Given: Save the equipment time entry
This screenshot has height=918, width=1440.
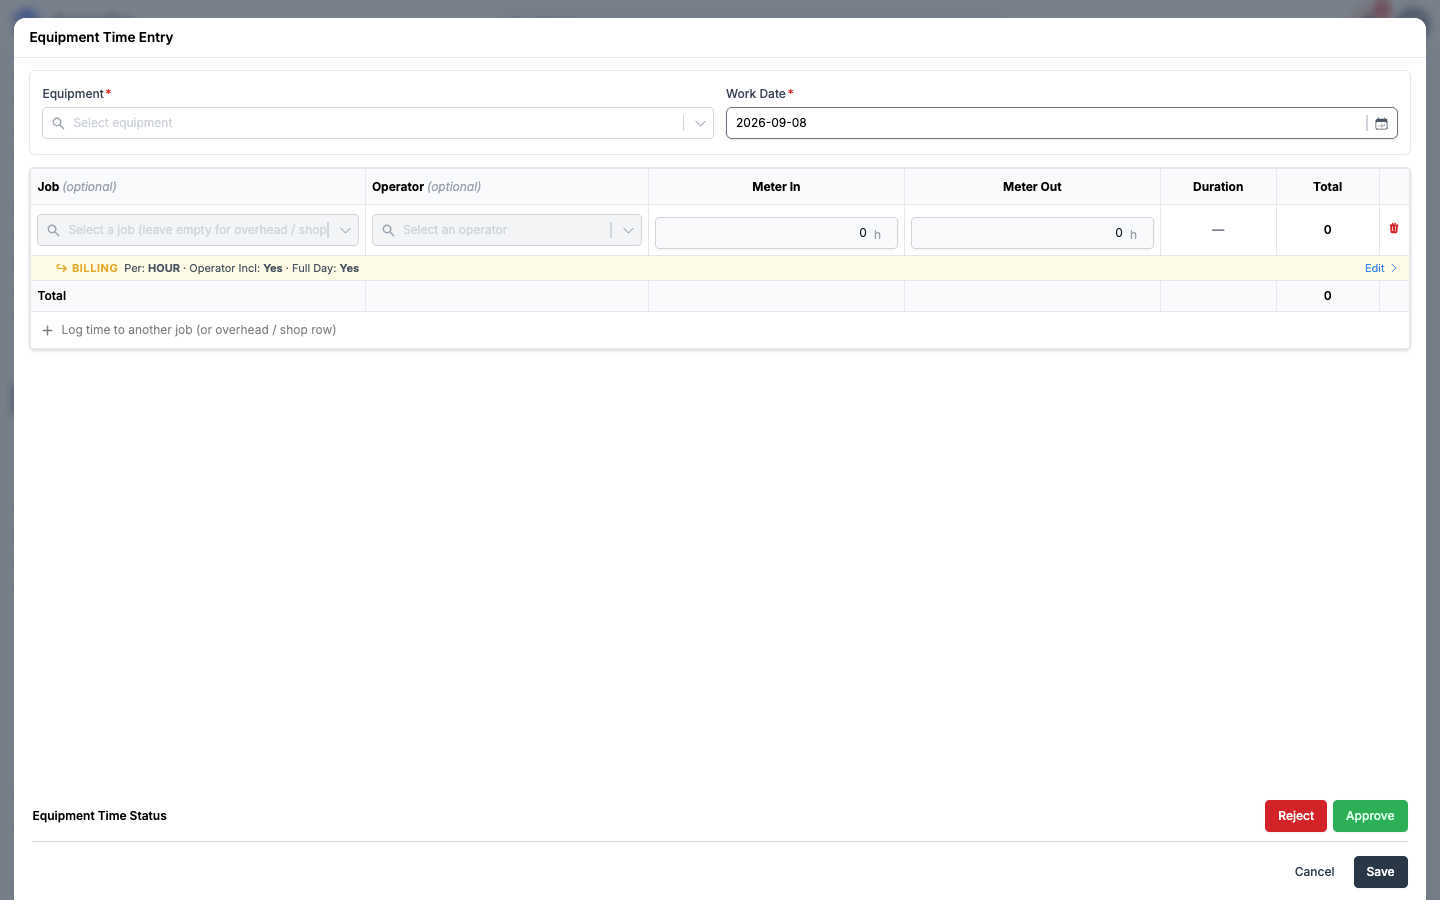Looking at the screenshot, I should 1380,872.
